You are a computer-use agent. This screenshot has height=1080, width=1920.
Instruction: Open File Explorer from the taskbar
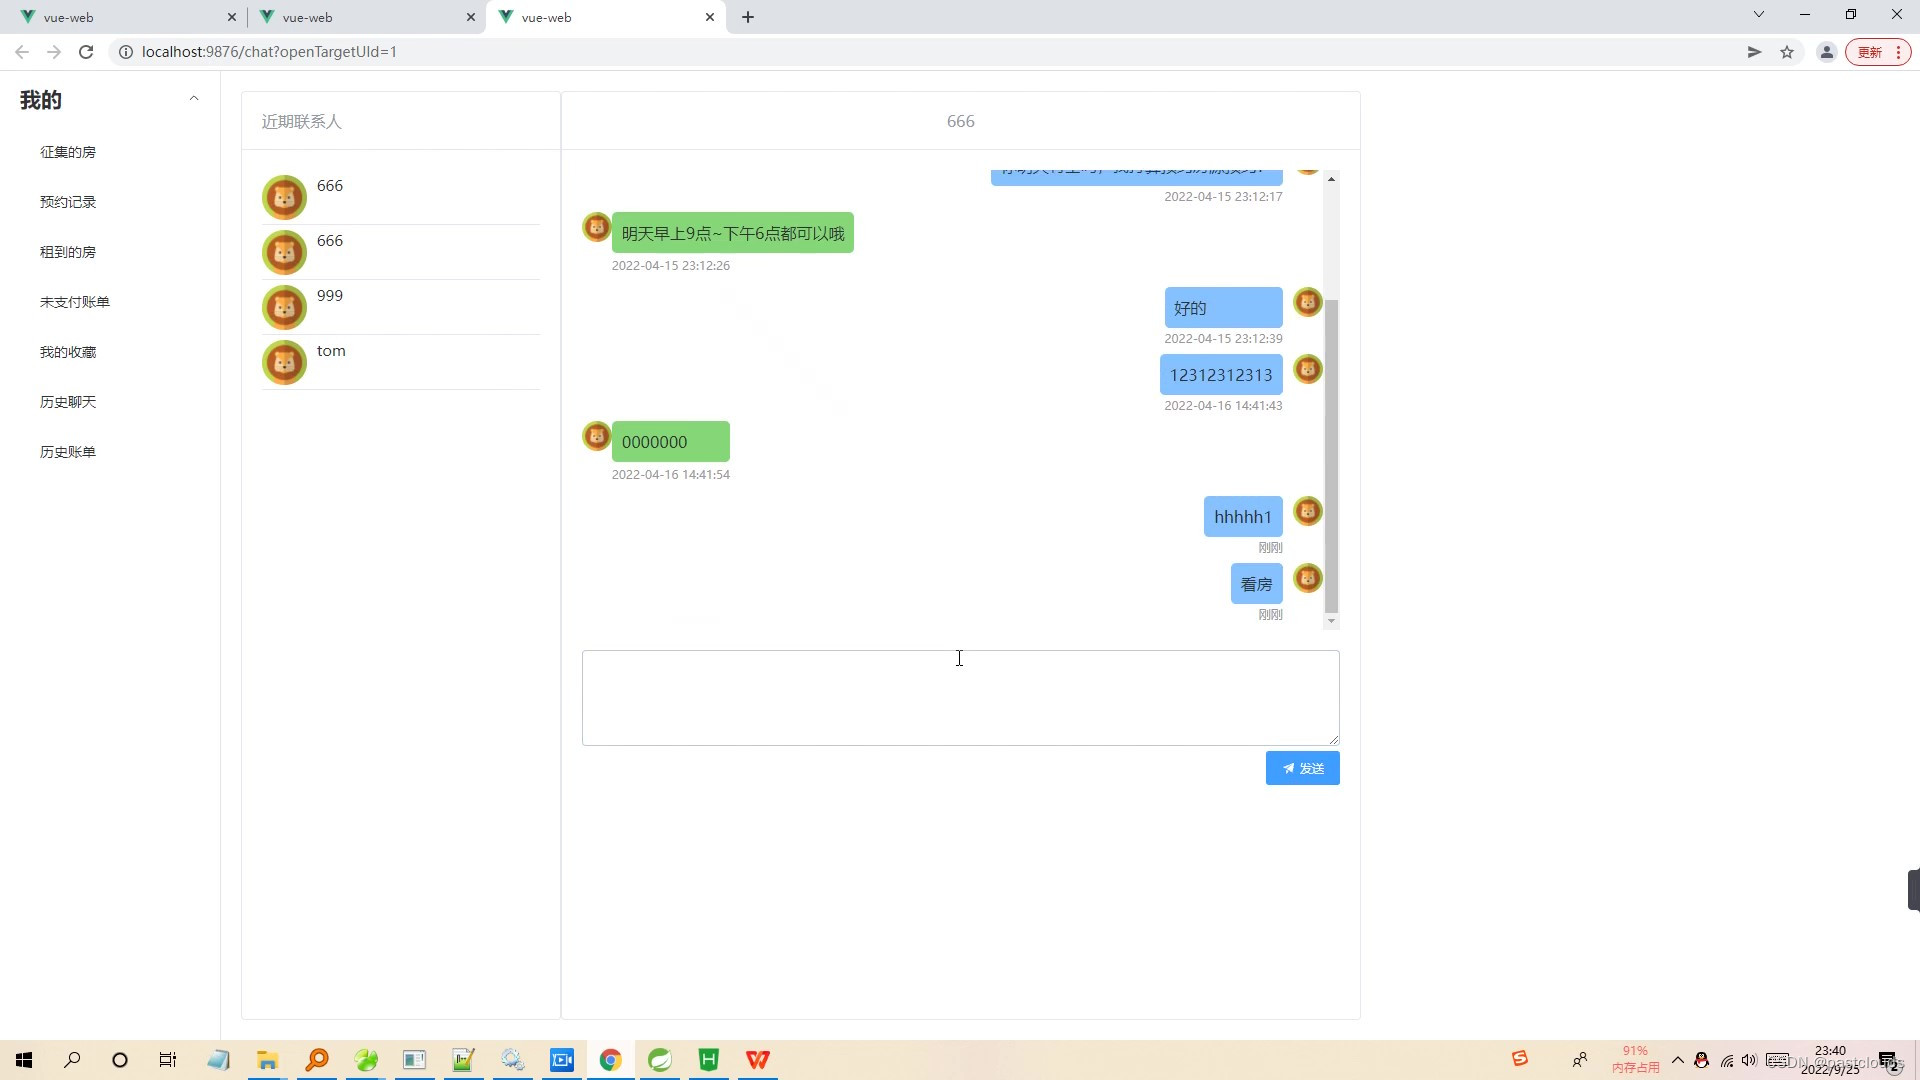(266, 1059)
